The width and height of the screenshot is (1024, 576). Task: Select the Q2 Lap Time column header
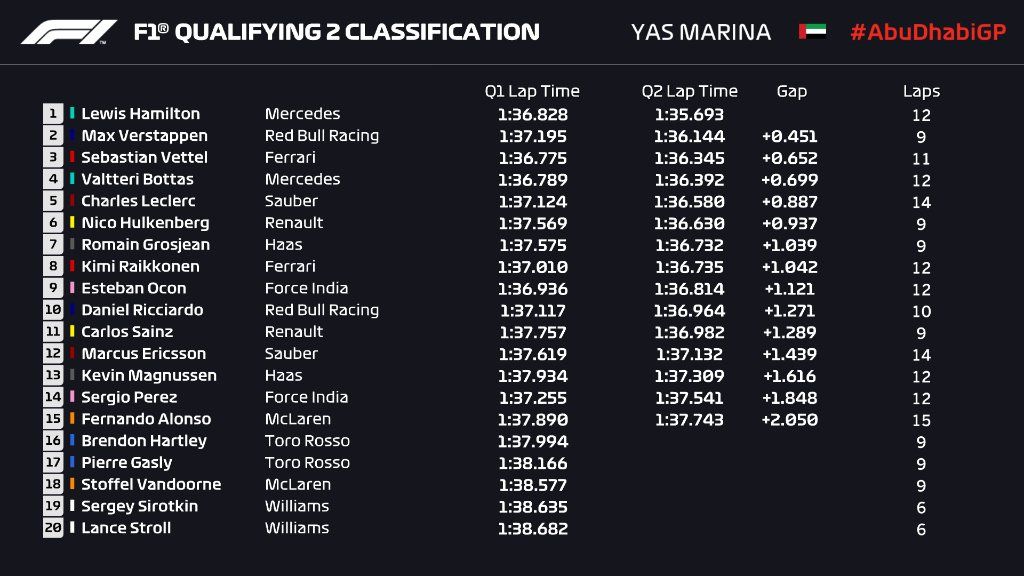[689, 91]
